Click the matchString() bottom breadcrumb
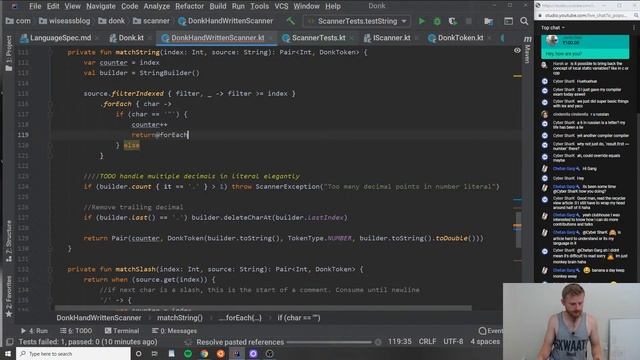Viewport: 640px width, 360px height. point(180,318)
